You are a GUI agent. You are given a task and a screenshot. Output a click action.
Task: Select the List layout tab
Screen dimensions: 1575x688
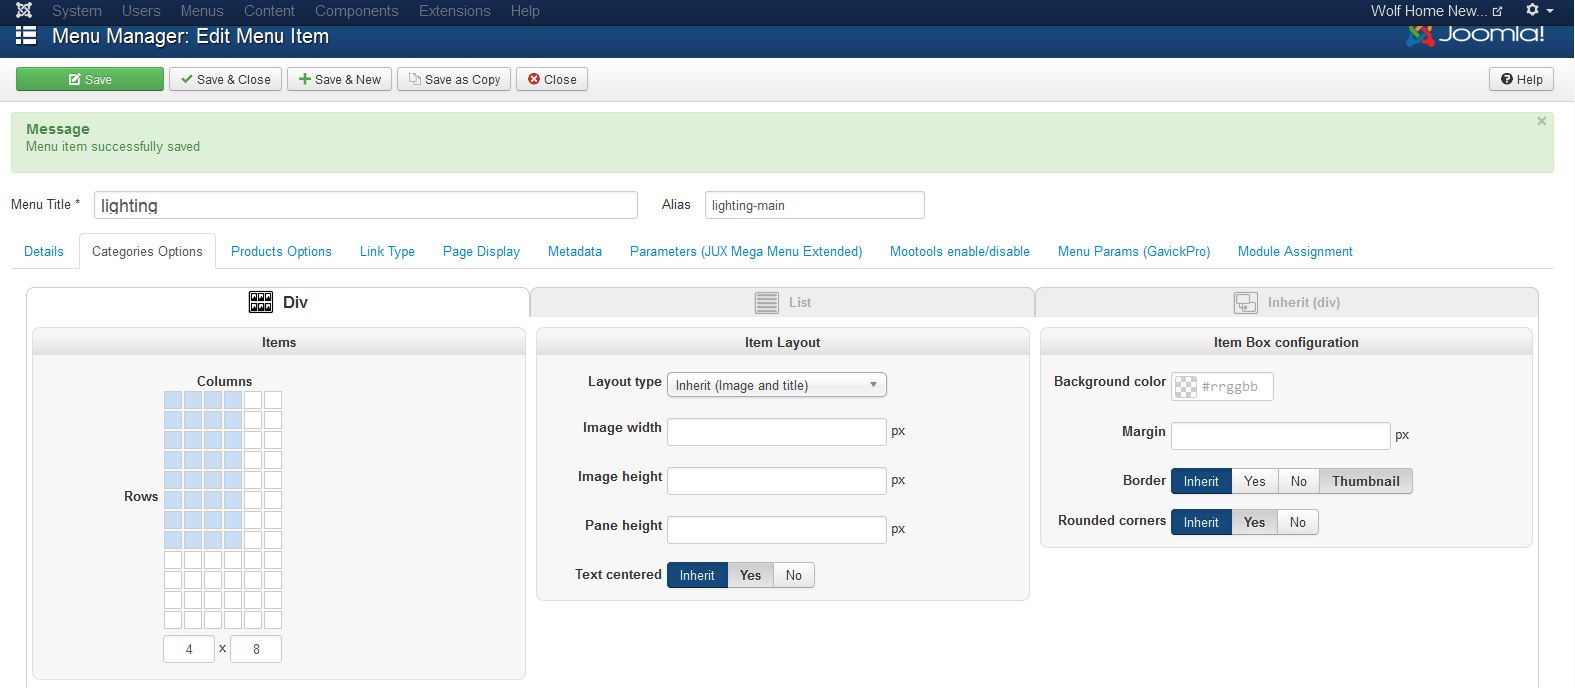point(782,302)
